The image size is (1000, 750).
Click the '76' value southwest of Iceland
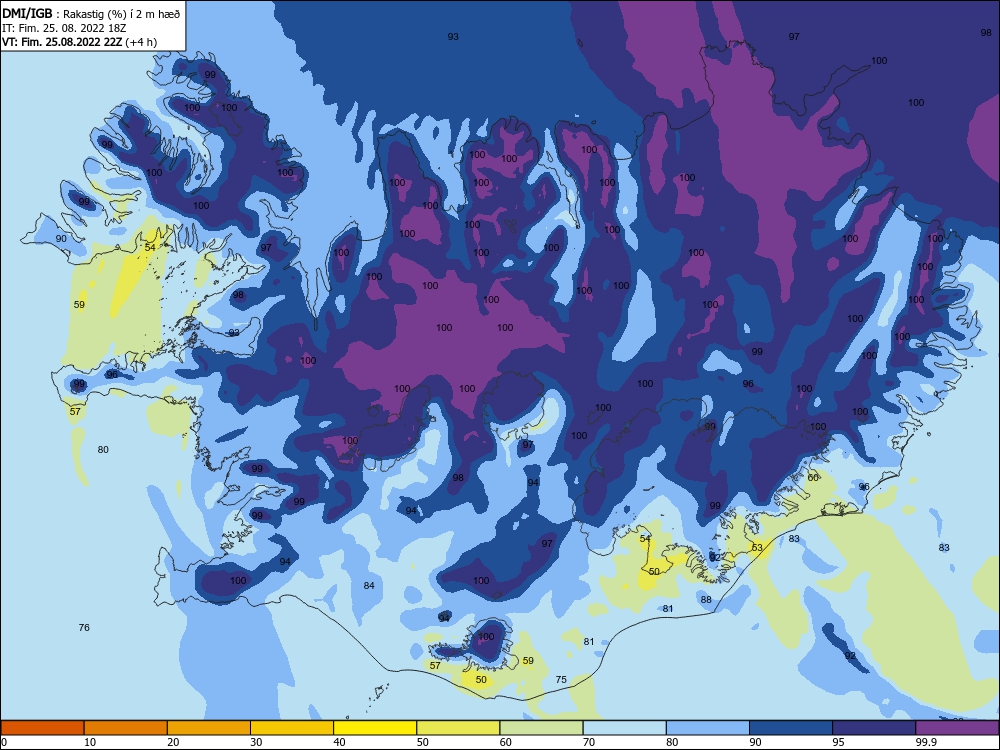[x=84, y=628]
